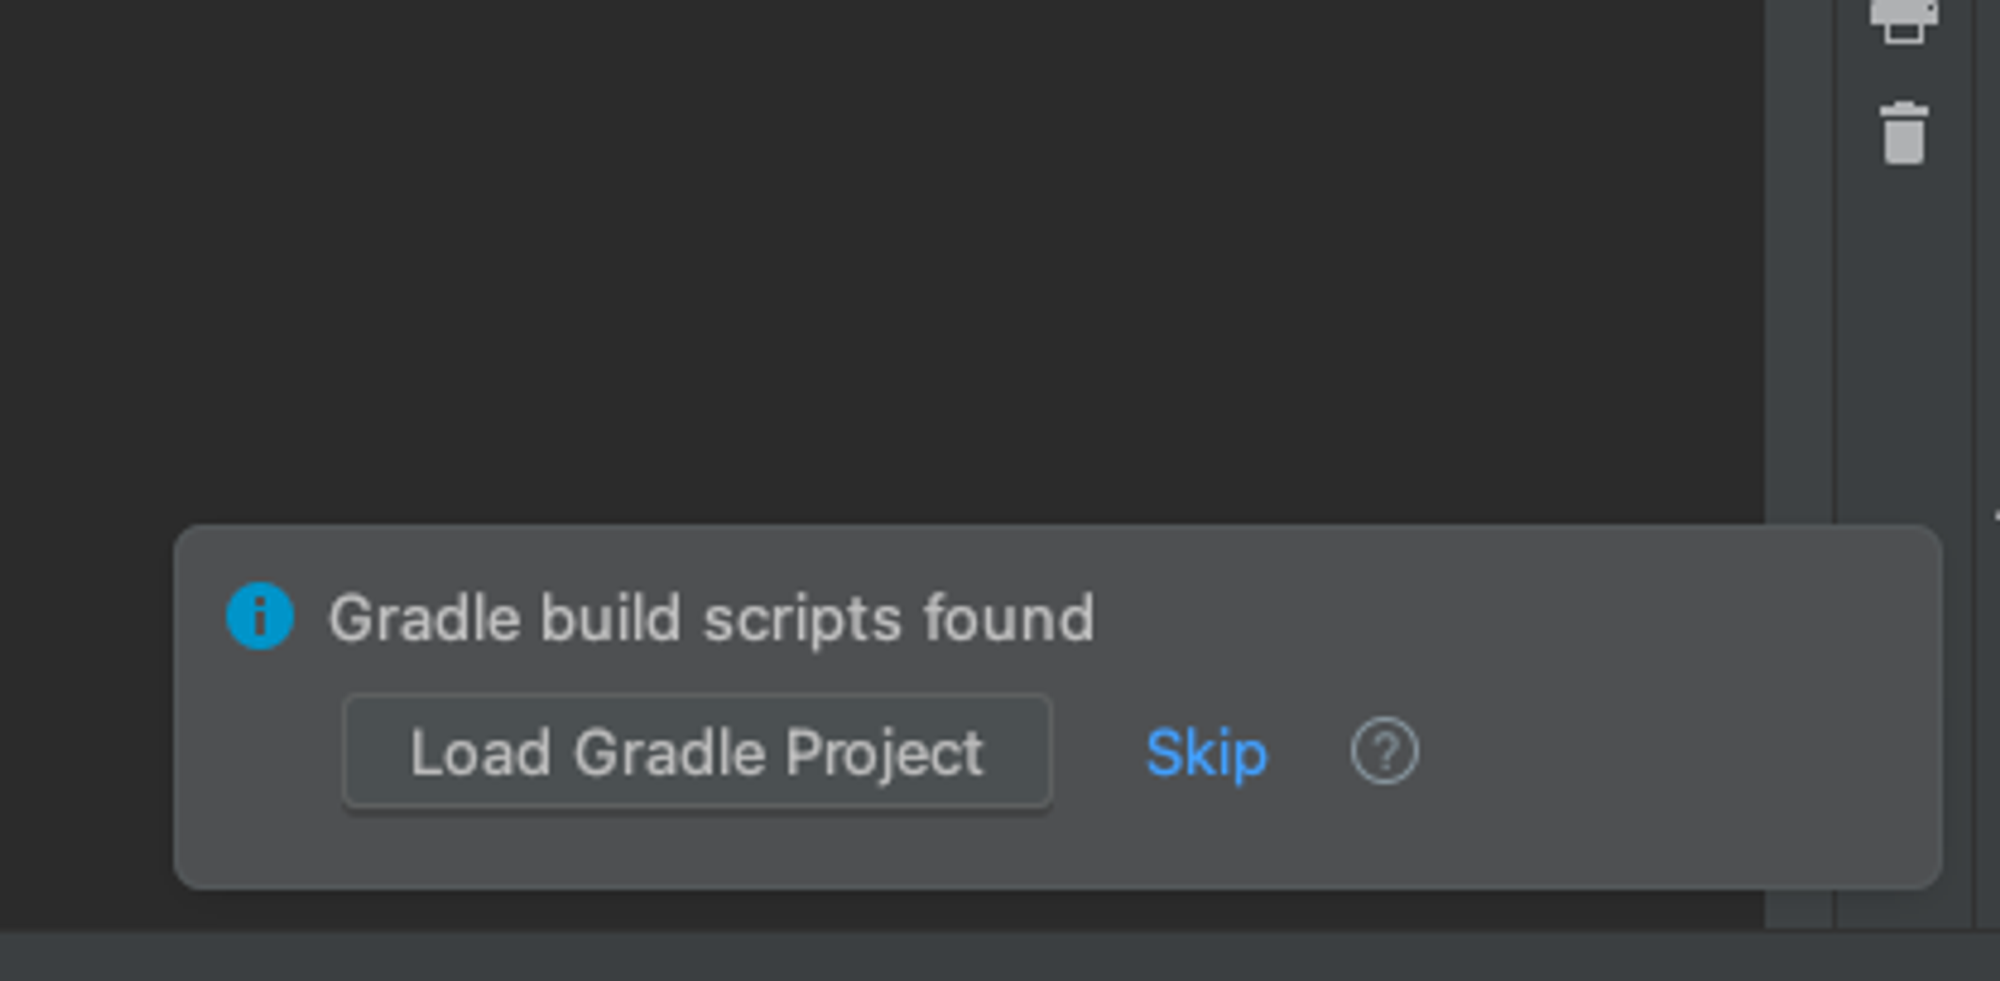Click the "Gradle build scripts found" title
The width and height of the screenshot is (2000, 981).
(x=711, y=618)
